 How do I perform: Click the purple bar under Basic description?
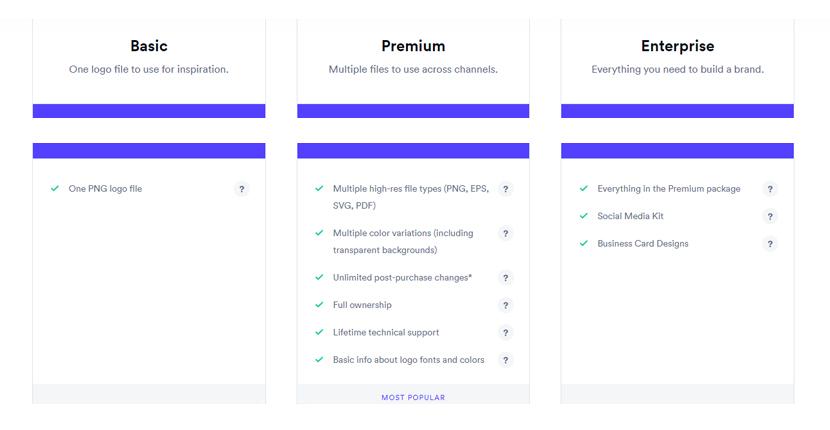coord(149,111)
